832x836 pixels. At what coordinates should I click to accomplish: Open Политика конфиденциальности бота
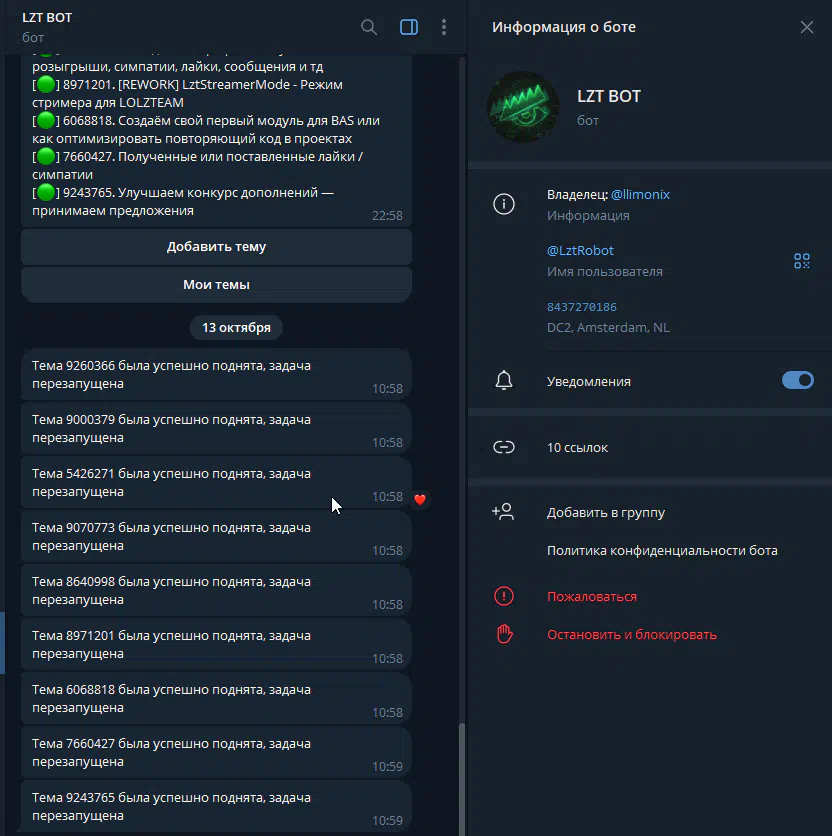[x=661, y=551]
